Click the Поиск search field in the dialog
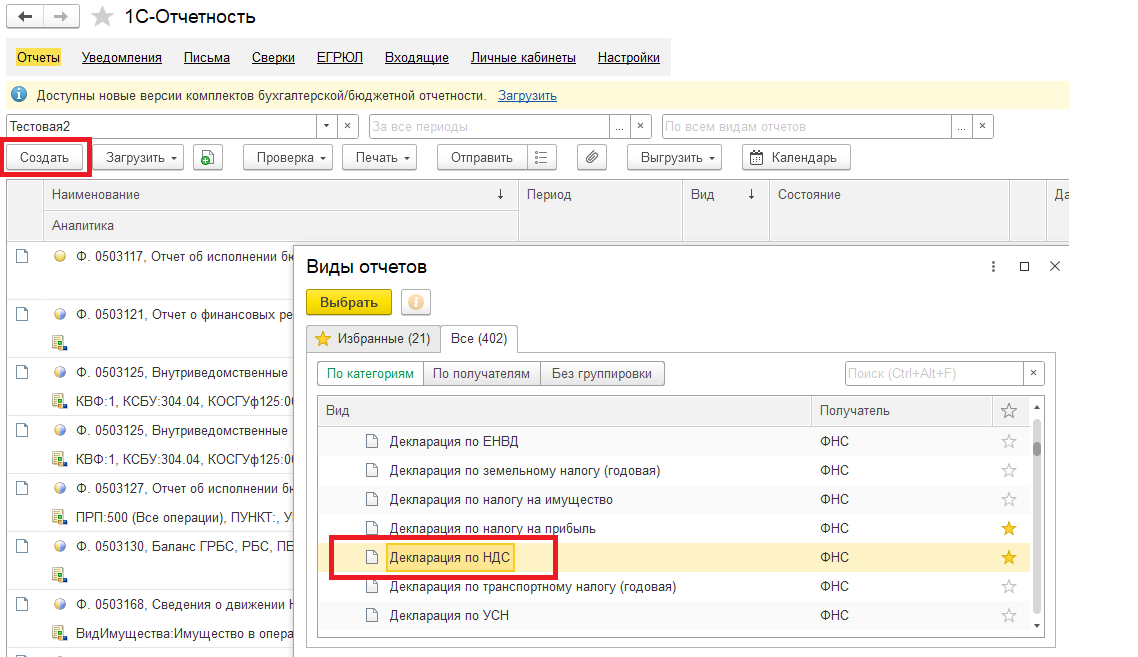 [x=934, y=374]
